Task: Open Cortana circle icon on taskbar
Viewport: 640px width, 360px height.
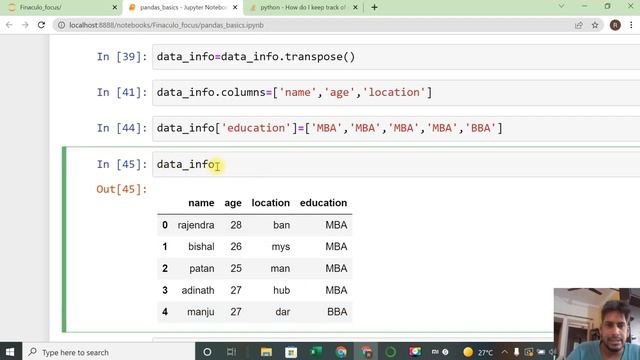Action: [x=207, y=352]
